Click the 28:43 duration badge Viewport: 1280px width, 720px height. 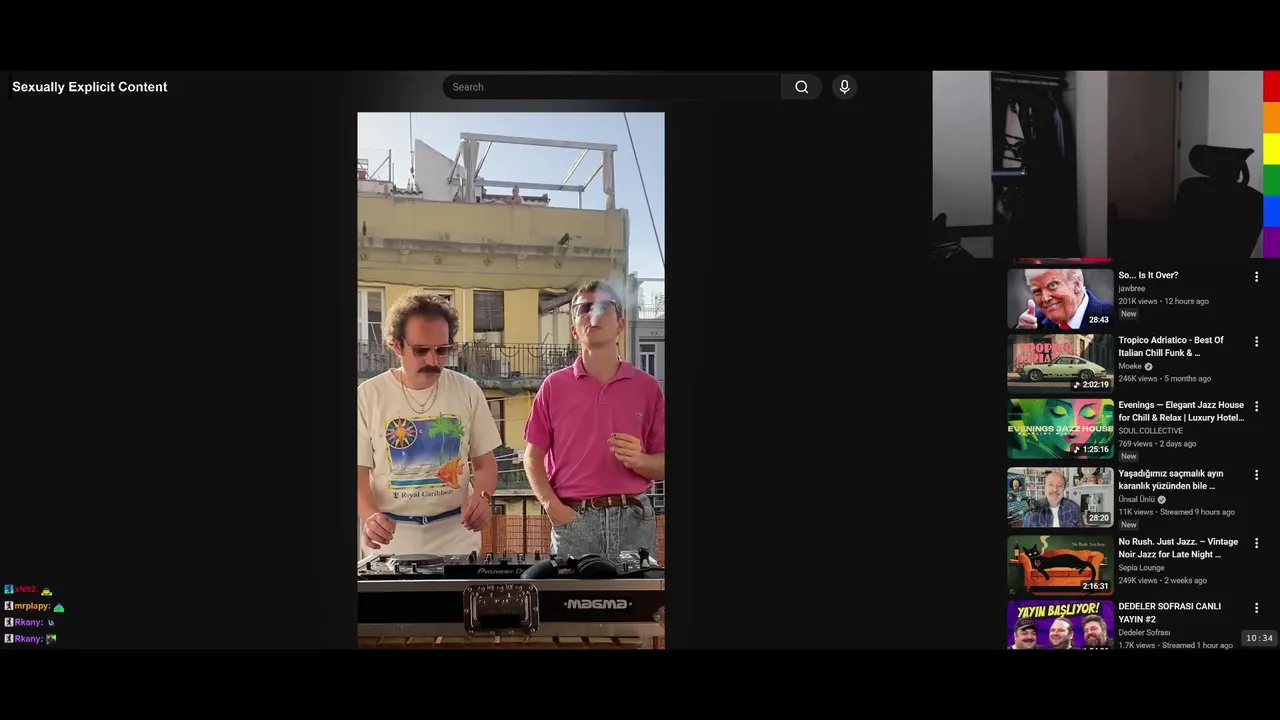click(1098, 320)
